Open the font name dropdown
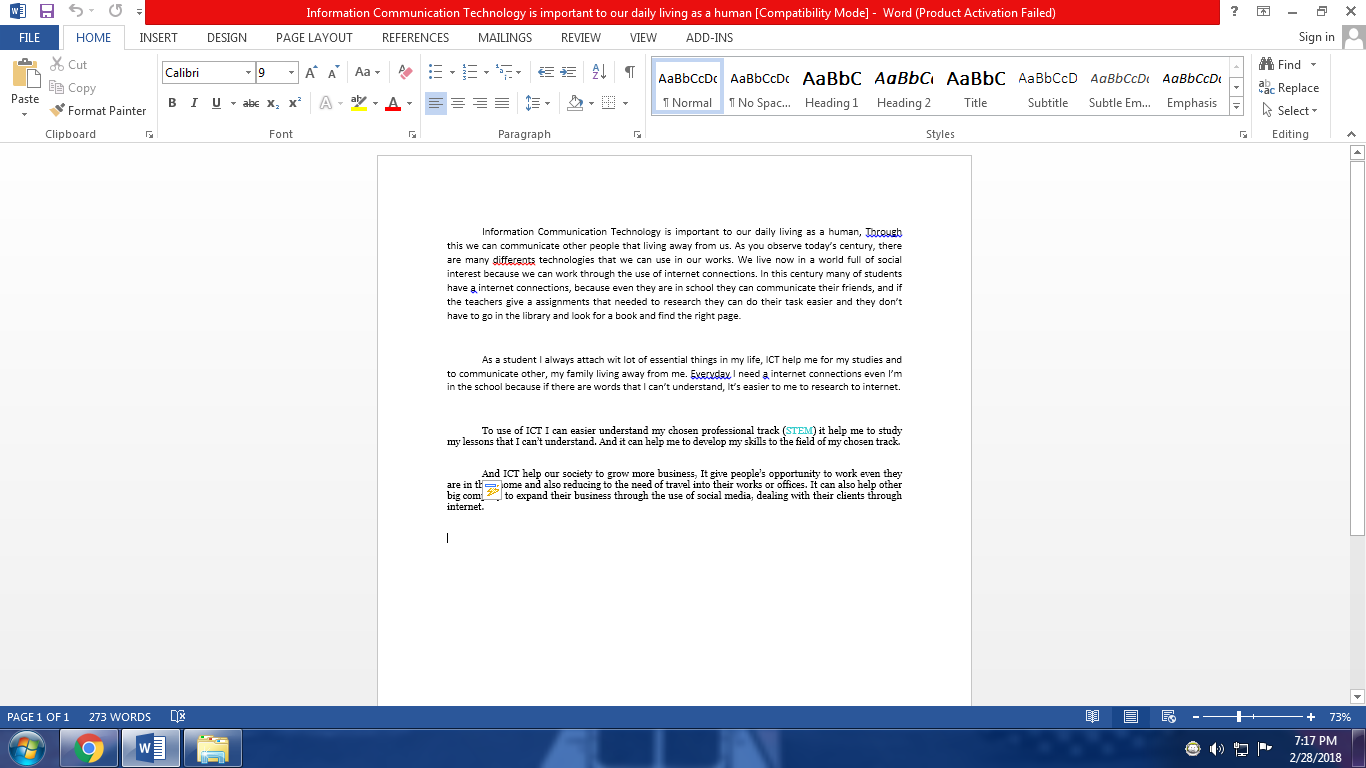1366x768 pixels. pos(247,72)
